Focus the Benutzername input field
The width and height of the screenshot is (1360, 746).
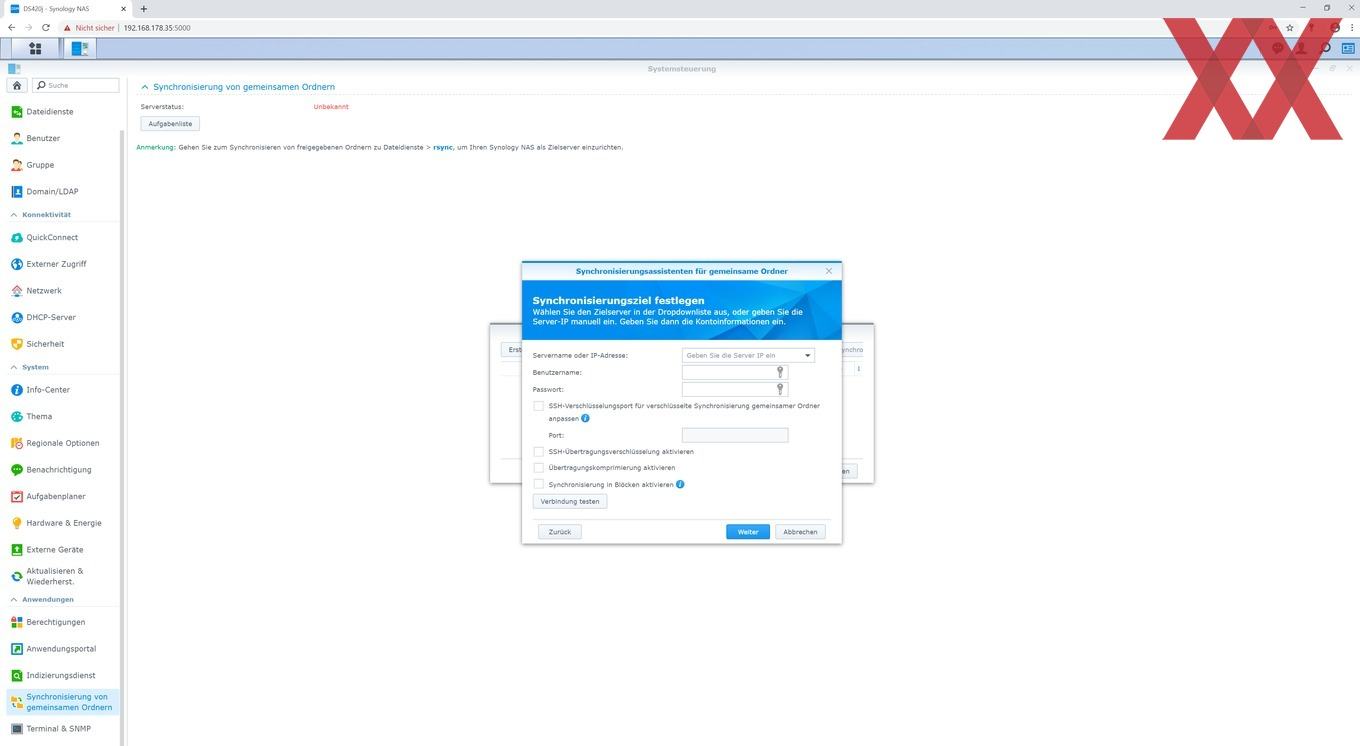pyautogui.click(x=735, y=372)
